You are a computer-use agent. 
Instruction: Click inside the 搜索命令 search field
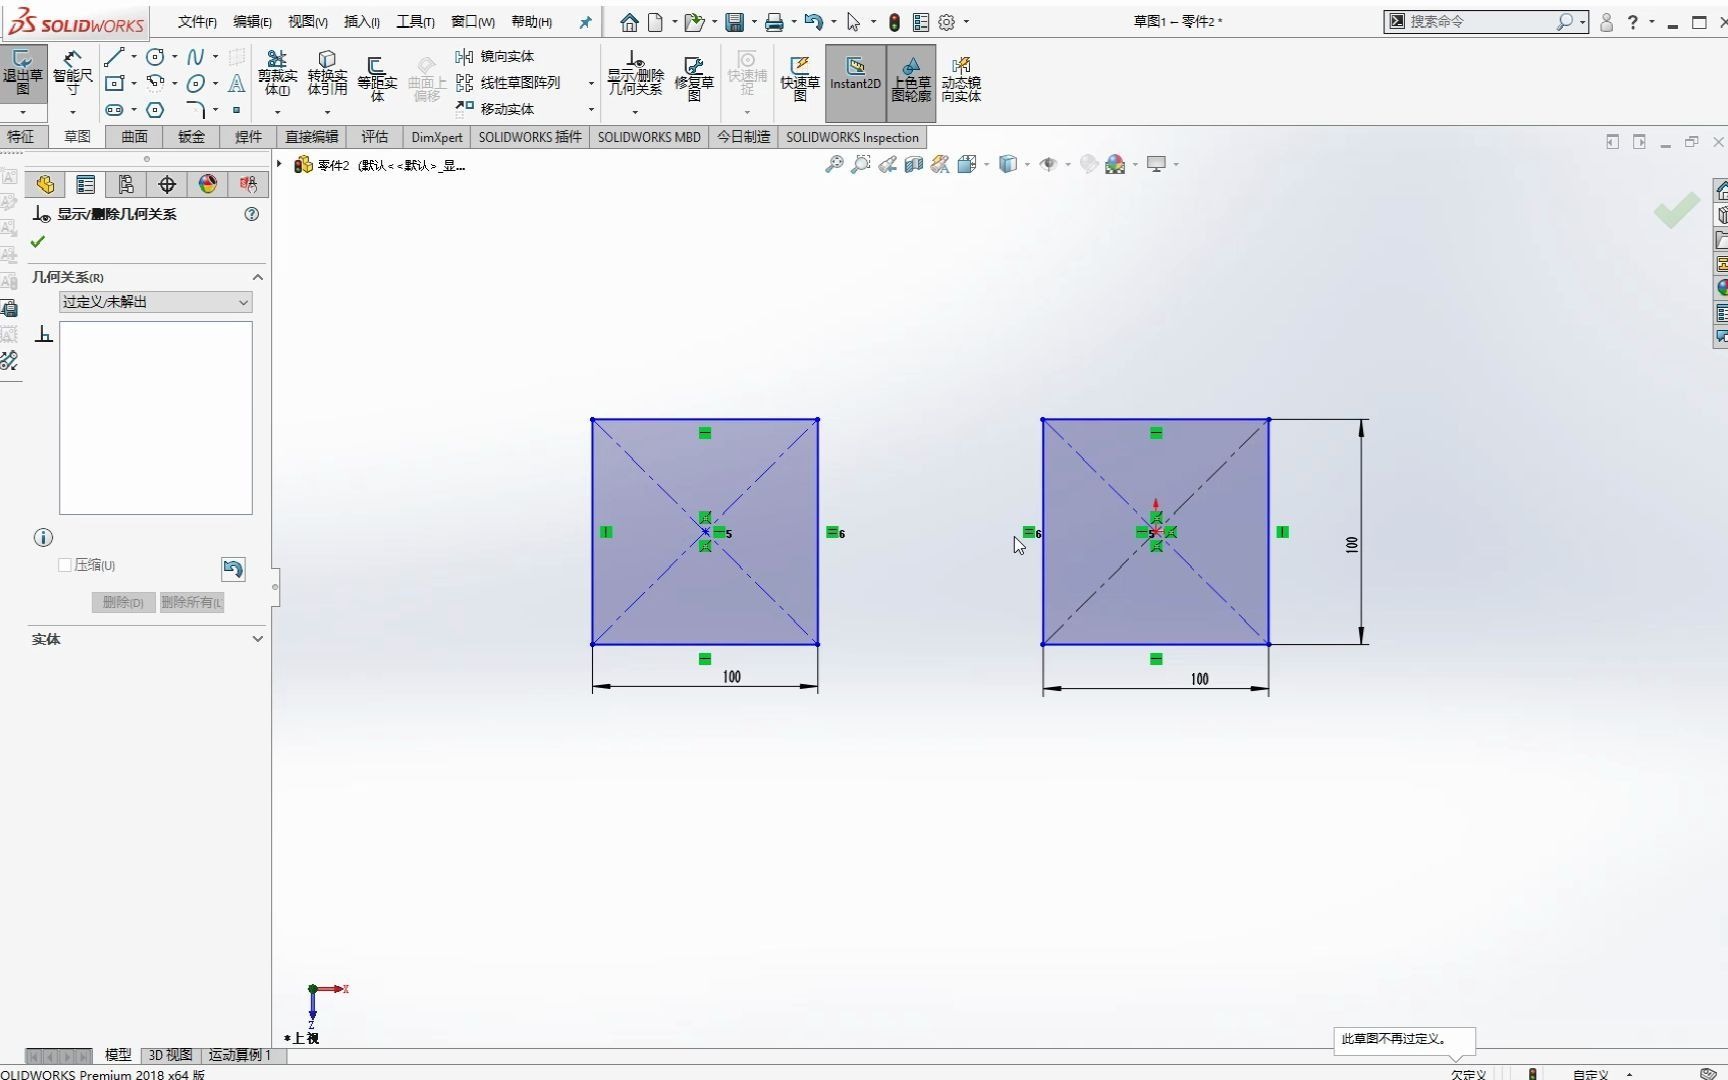(1480, 21)
